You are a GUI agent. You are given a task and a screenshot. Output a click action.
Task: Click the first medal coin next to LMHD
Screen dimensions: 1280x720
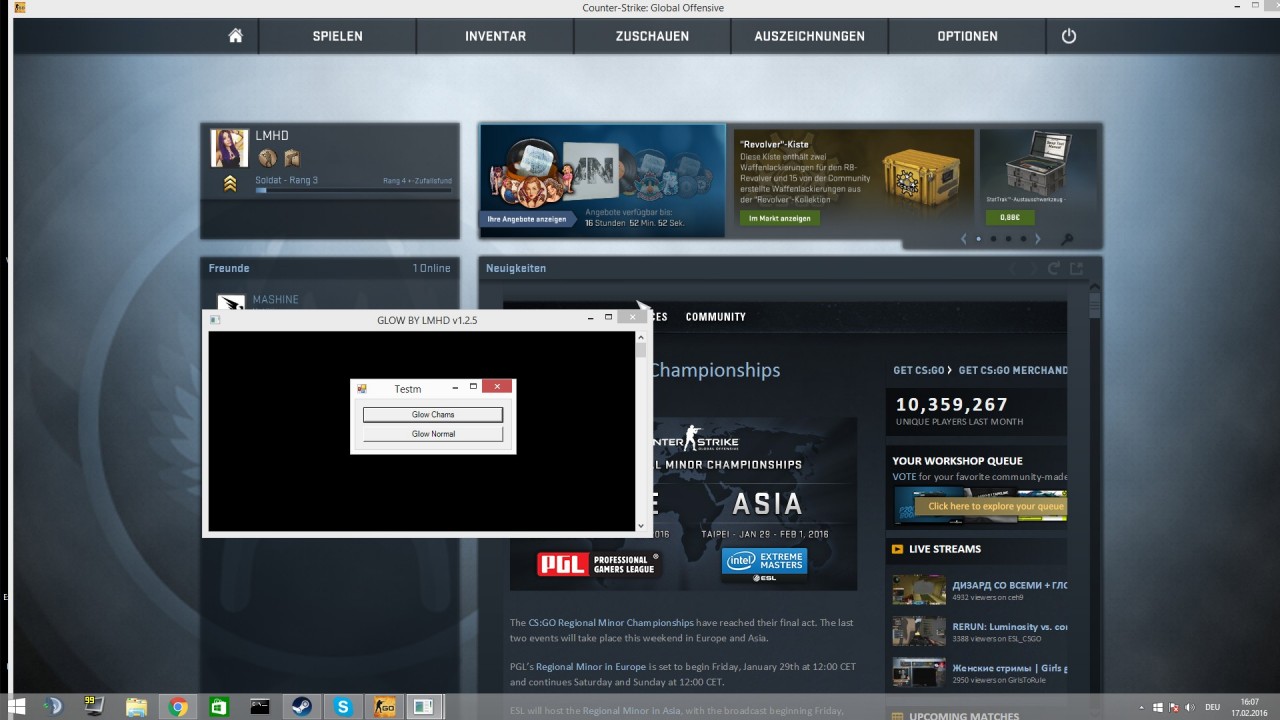pyautogui.click(x=267, y=157)
